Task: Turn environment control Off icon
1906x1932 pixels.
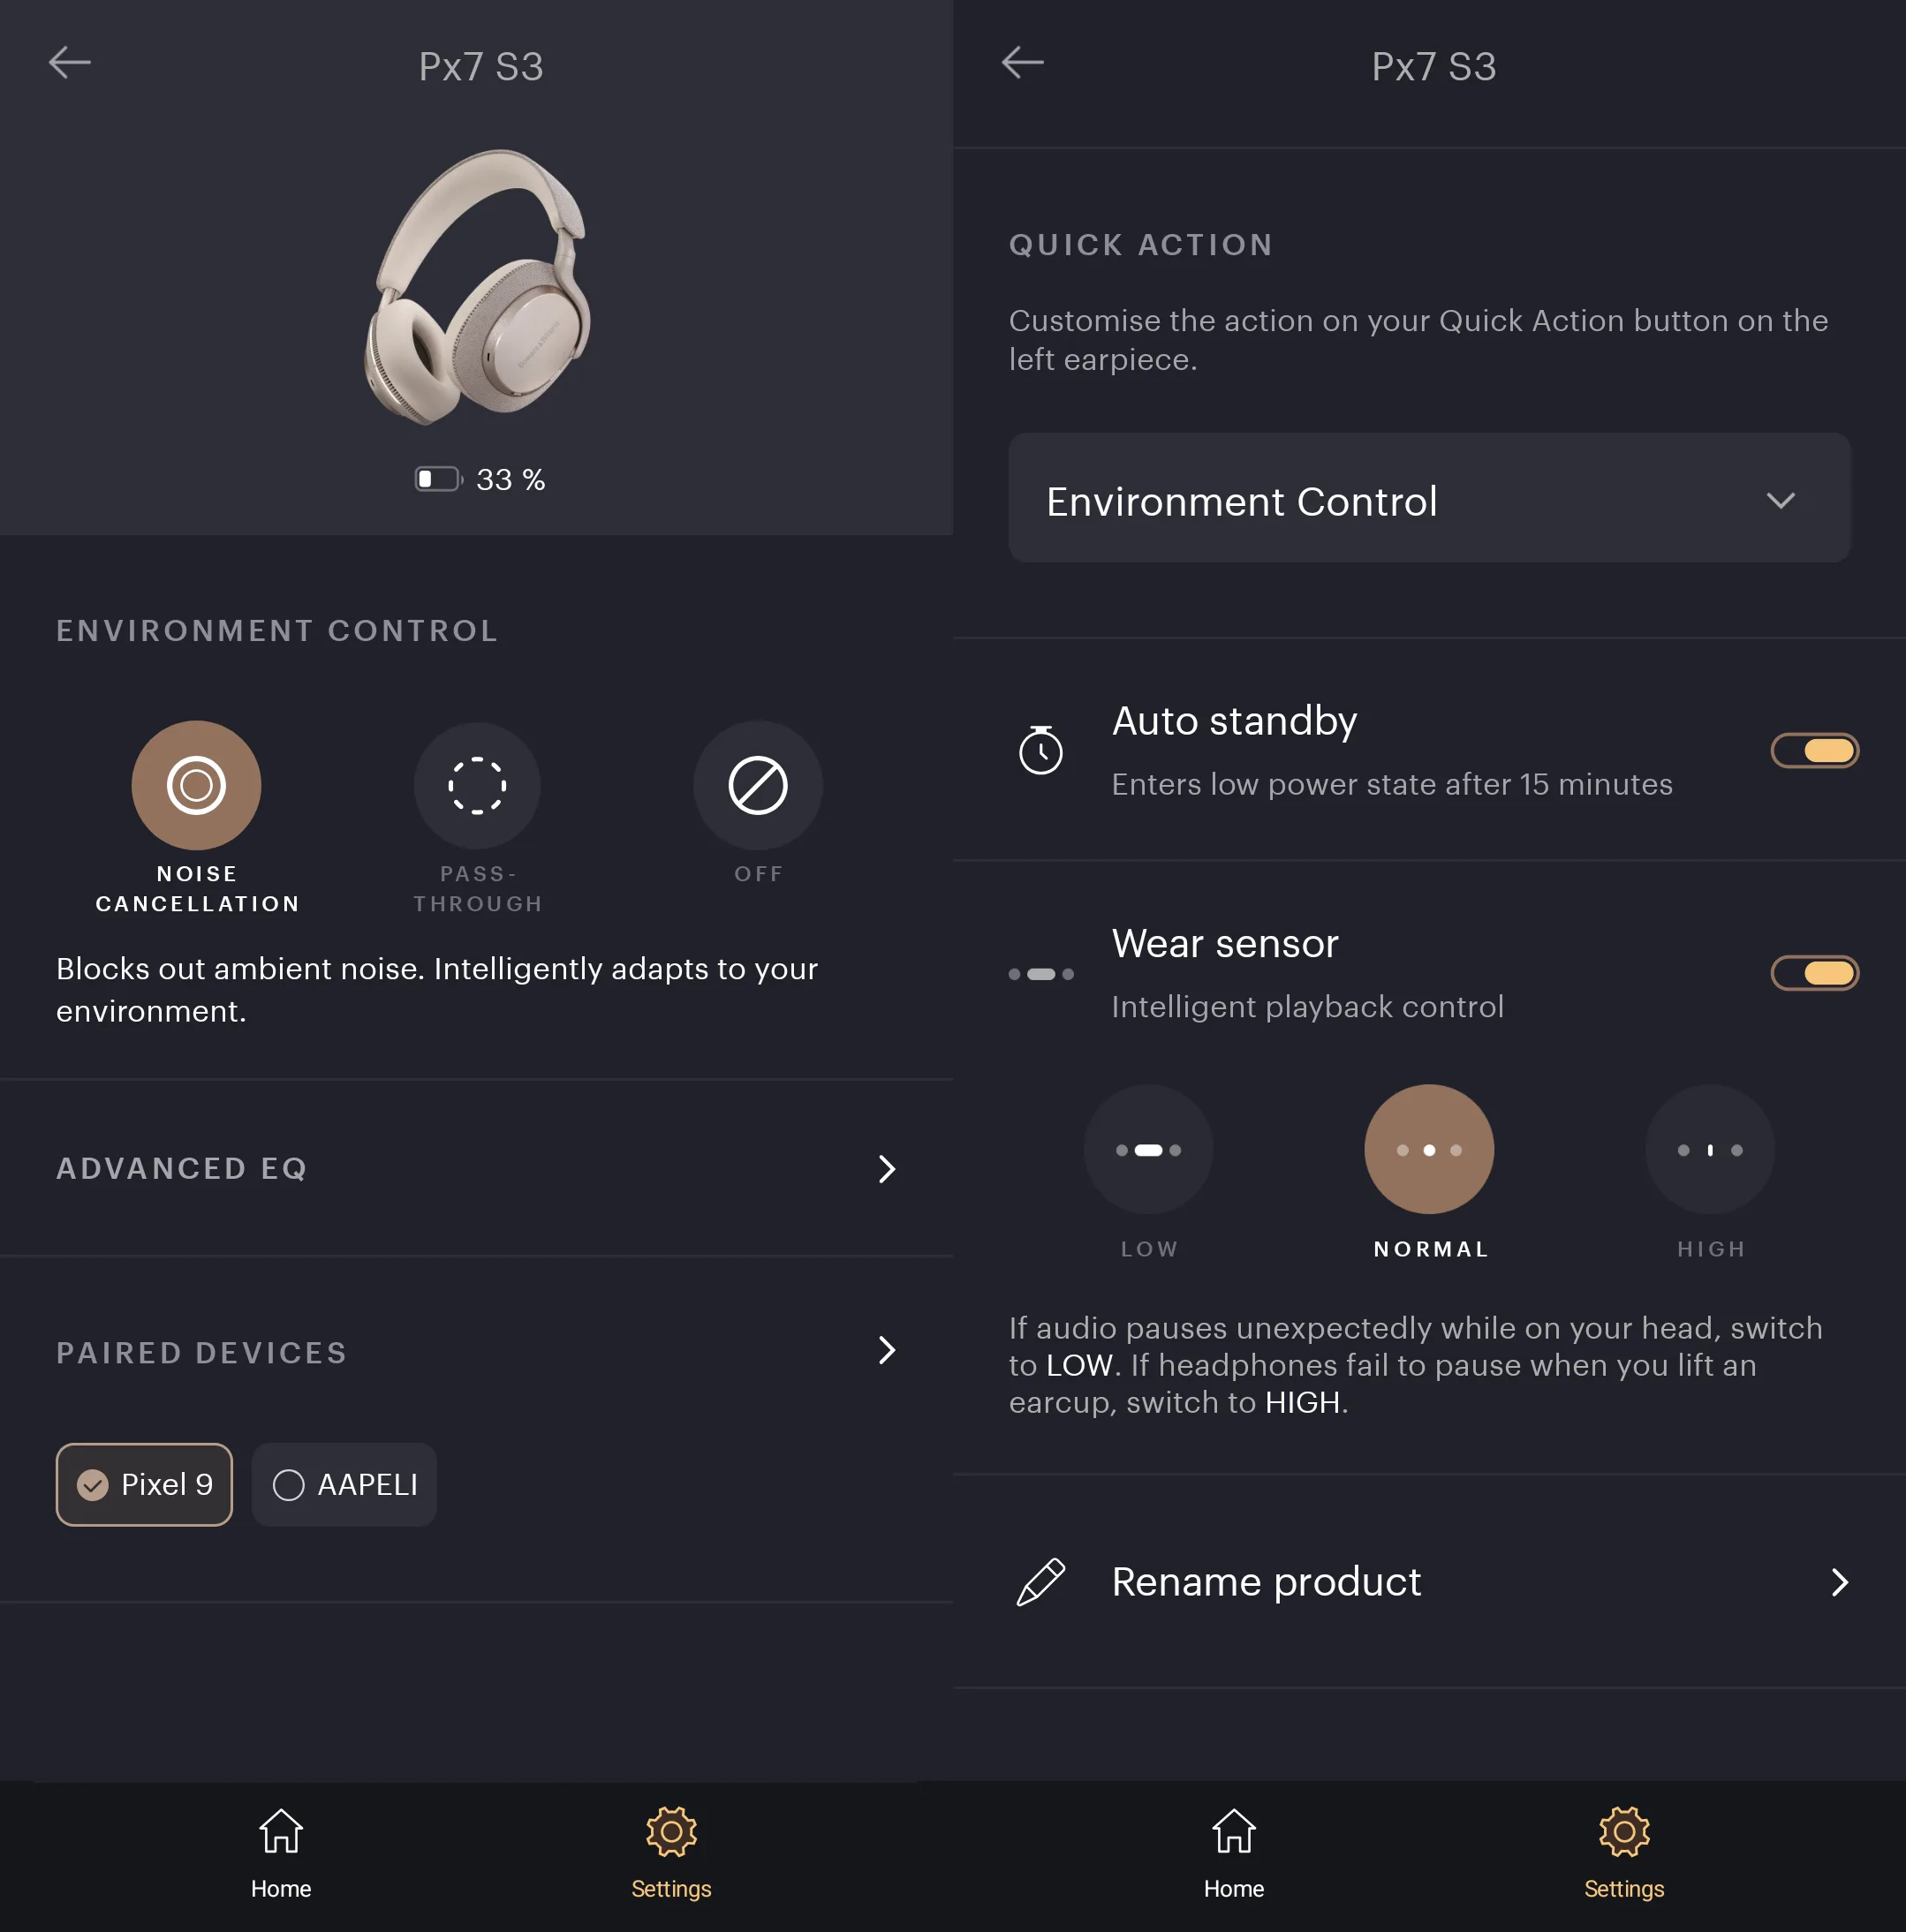Action: pos(758,785)
